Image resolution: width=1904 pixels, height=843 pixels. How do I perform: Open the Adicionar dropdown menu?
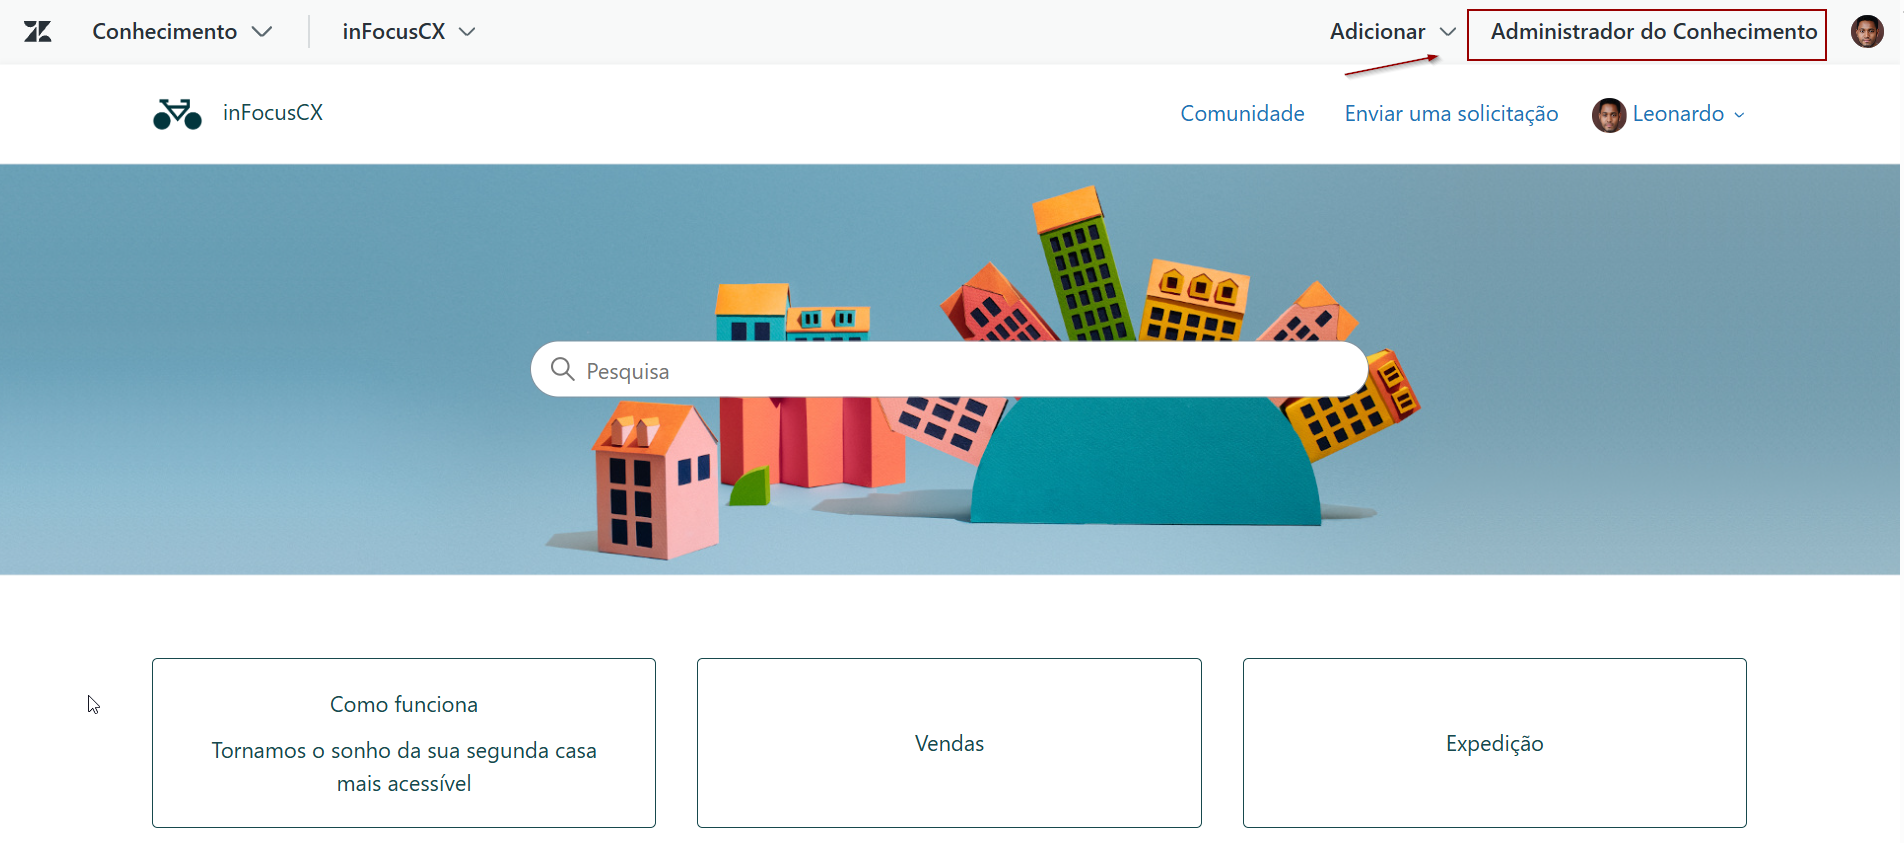(x=1392, y=32)
